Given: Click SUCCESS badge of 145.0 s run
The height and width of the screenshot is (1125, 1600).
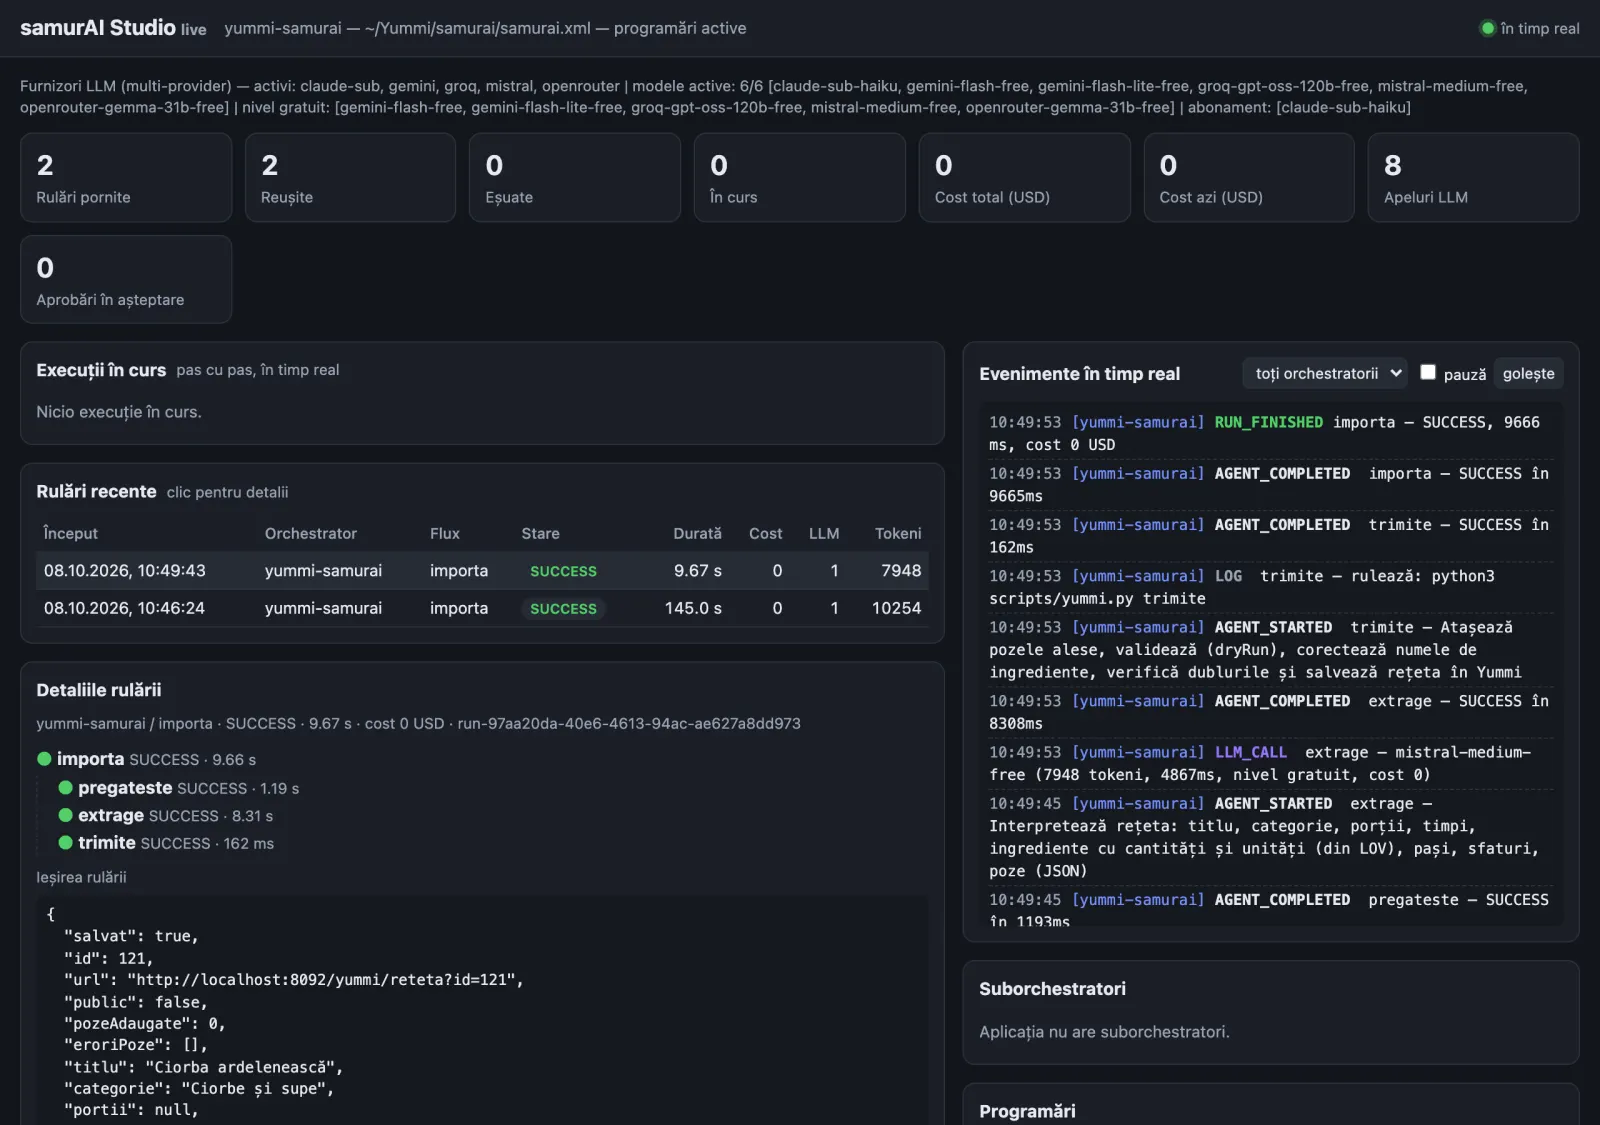Looking at the screenshot, I should pyautogui.click(x=563, y=608).
